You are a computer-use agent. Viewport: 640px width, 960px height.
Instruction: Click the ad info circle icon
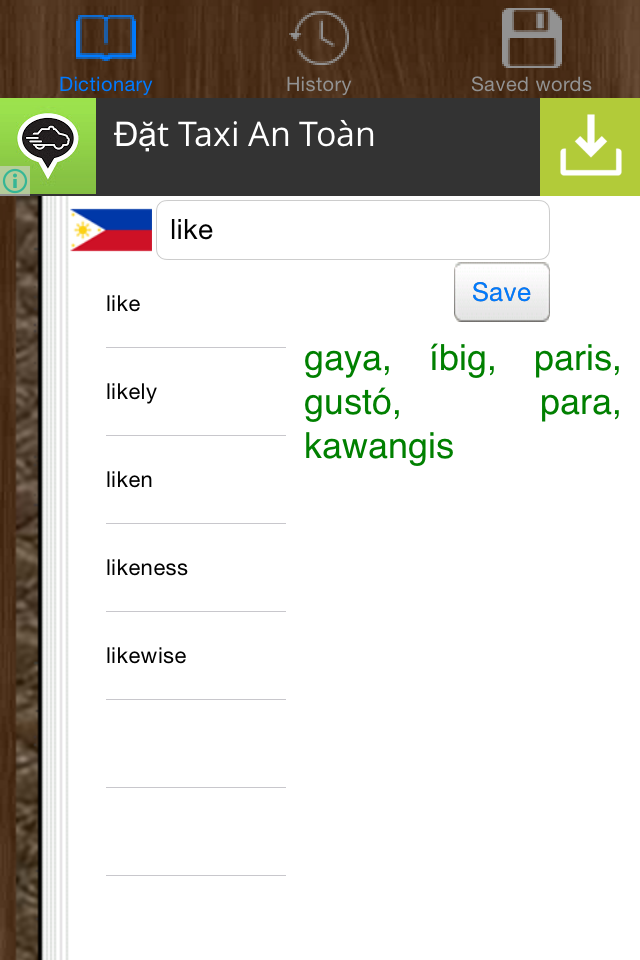(15, 181)
